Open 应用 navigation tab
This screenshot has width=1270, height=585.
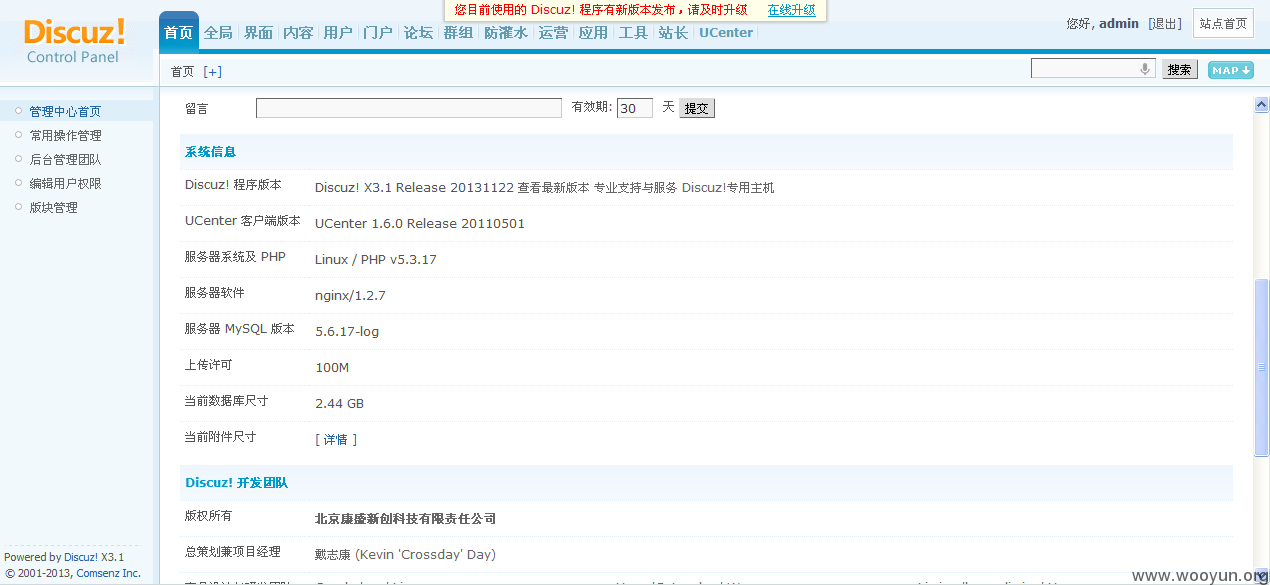593,32
